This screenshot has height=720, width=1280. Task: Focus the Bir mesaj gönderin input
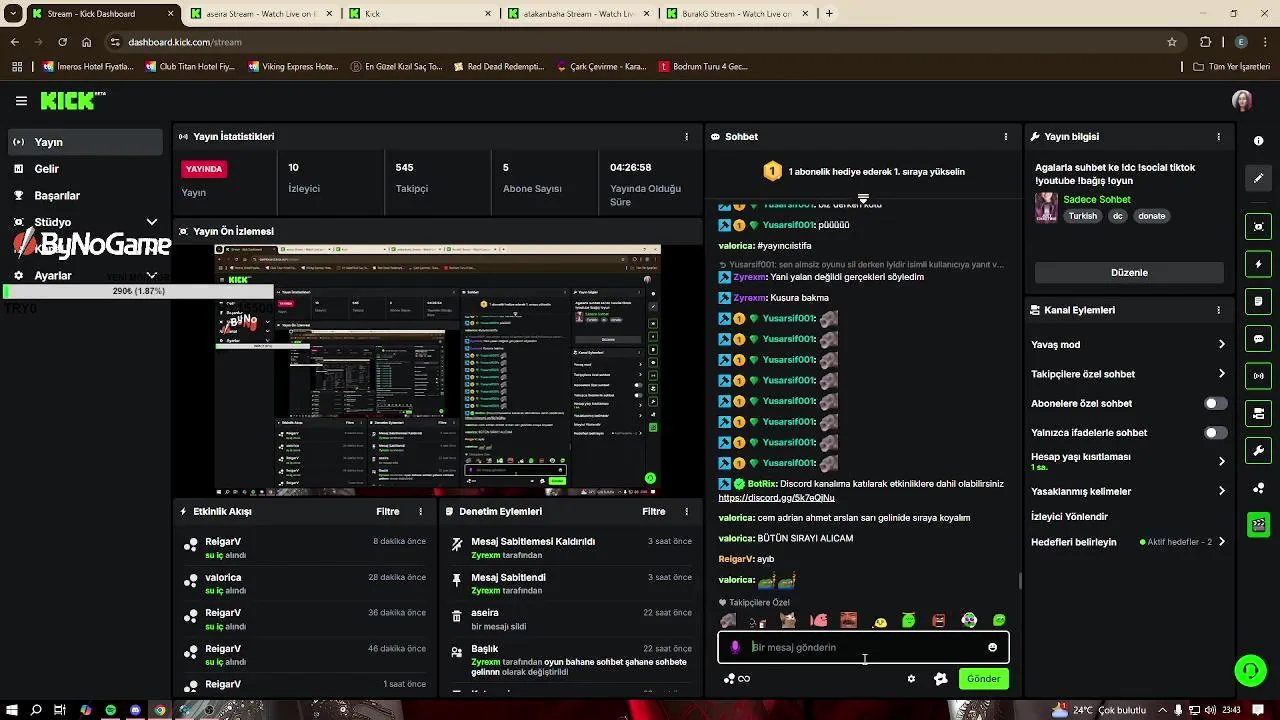coord(863,647)
